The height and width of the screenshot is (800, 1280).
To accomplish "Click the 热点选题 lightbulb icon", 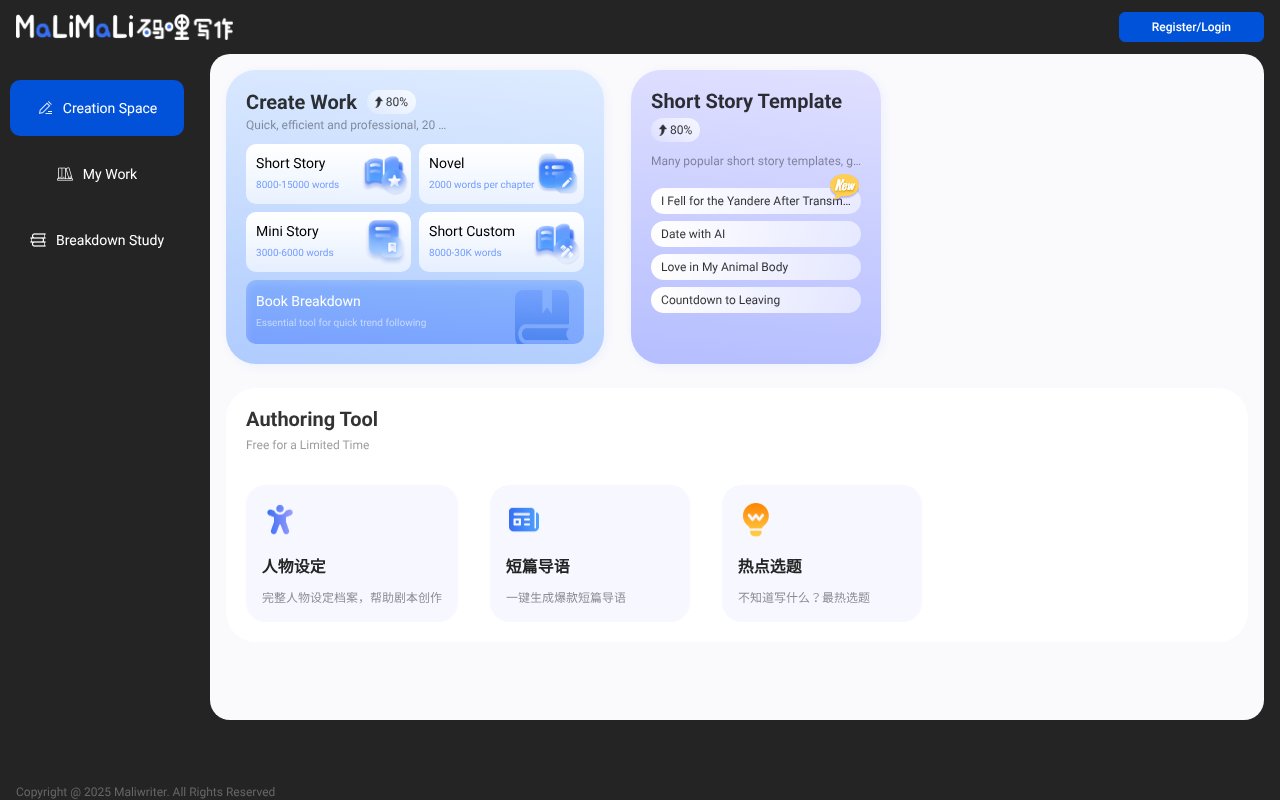I will 756,520.
